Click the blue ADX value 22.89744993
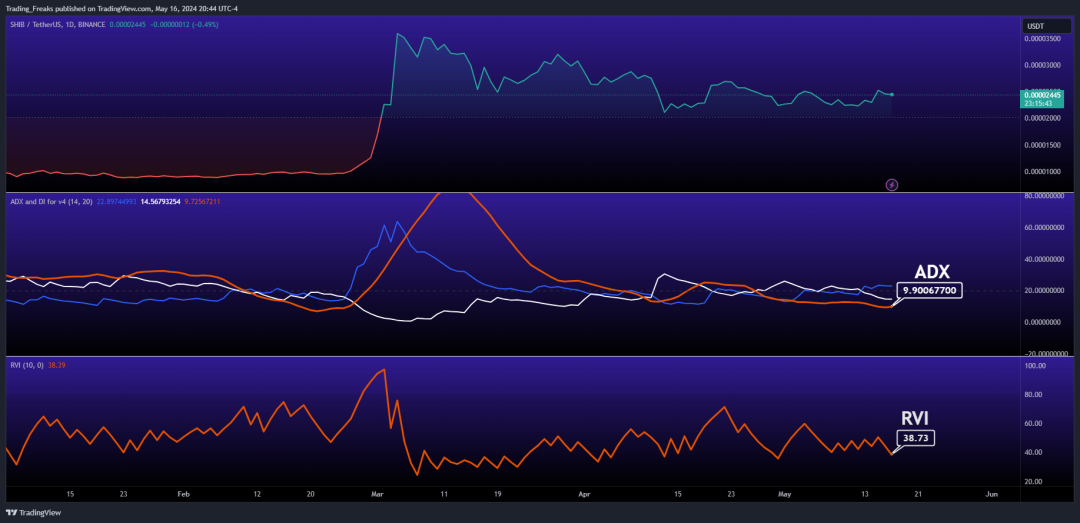The image size is (1080, 523). coord(117,201)
